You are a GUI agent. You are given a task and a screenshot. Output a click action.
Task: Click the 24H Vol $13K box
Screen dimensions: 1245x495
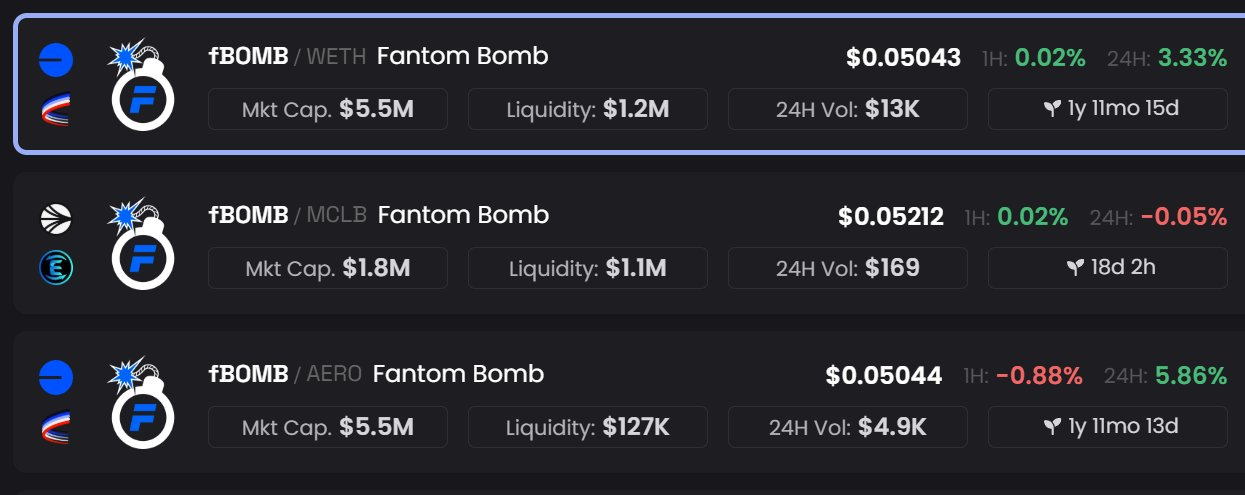click(x=848, y=109)
